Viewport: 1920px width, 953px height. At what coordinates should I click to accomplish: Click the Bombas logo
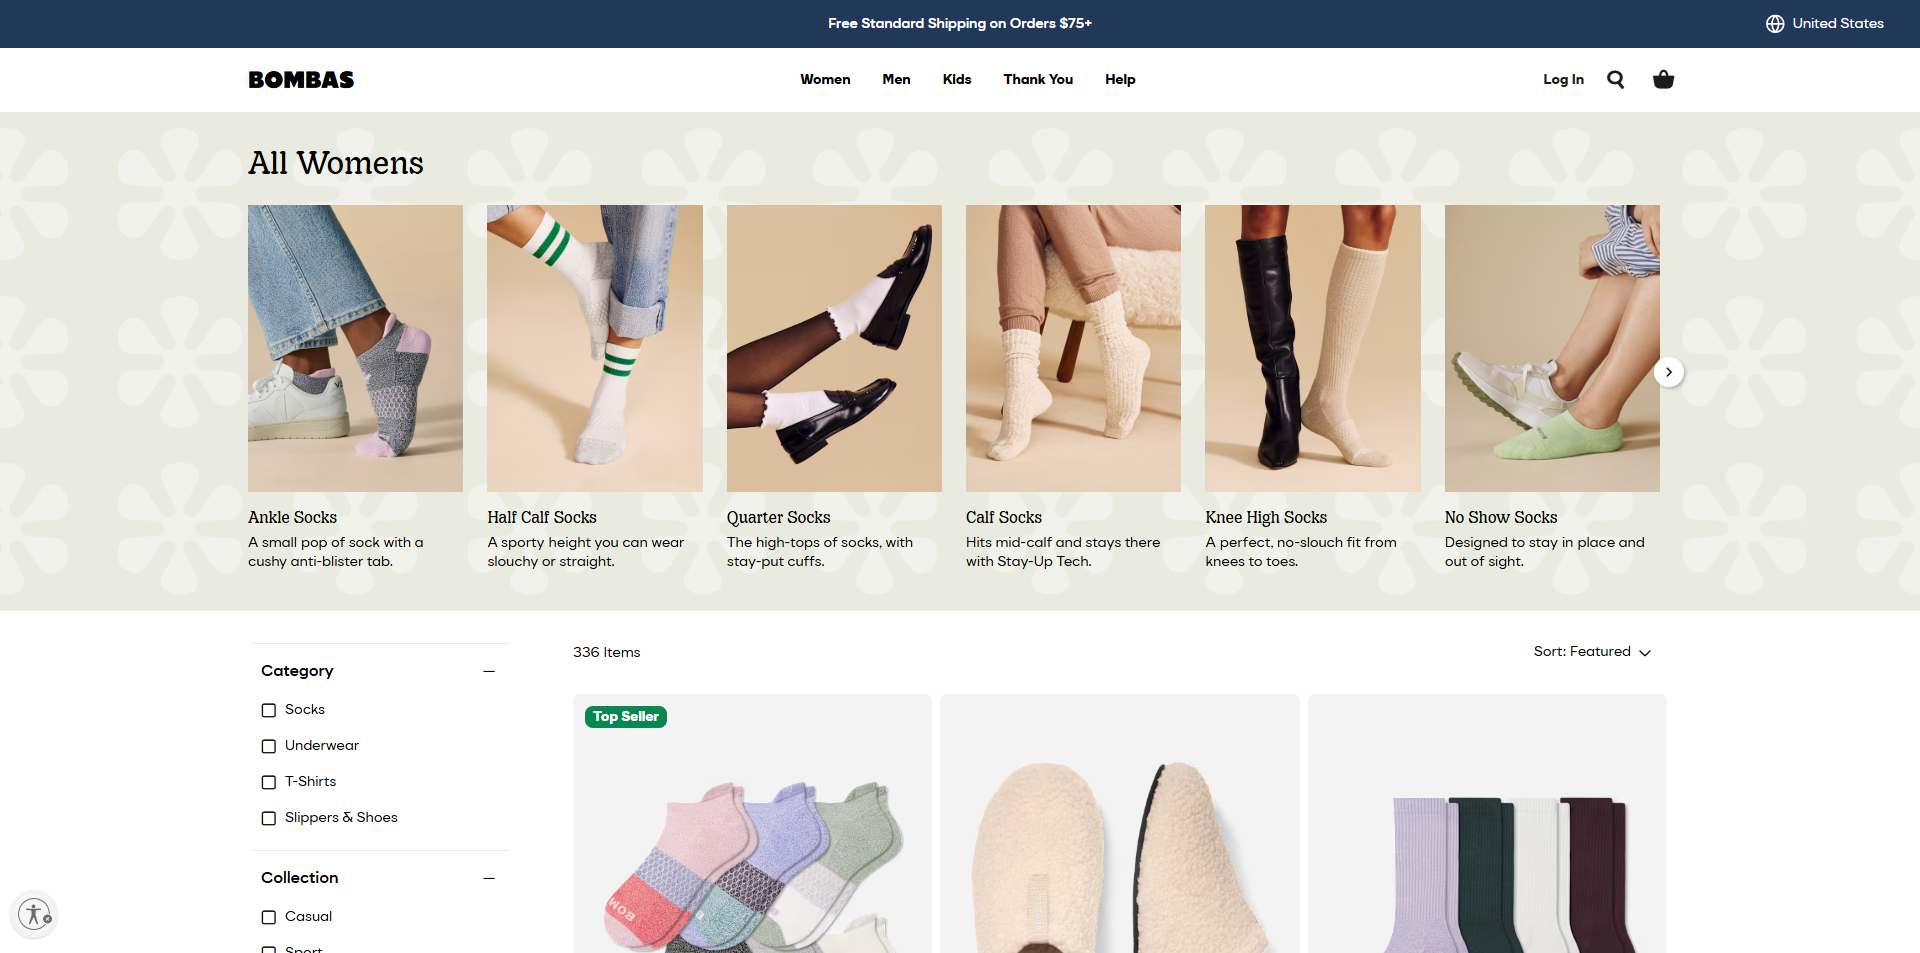[x=301, y=80]
